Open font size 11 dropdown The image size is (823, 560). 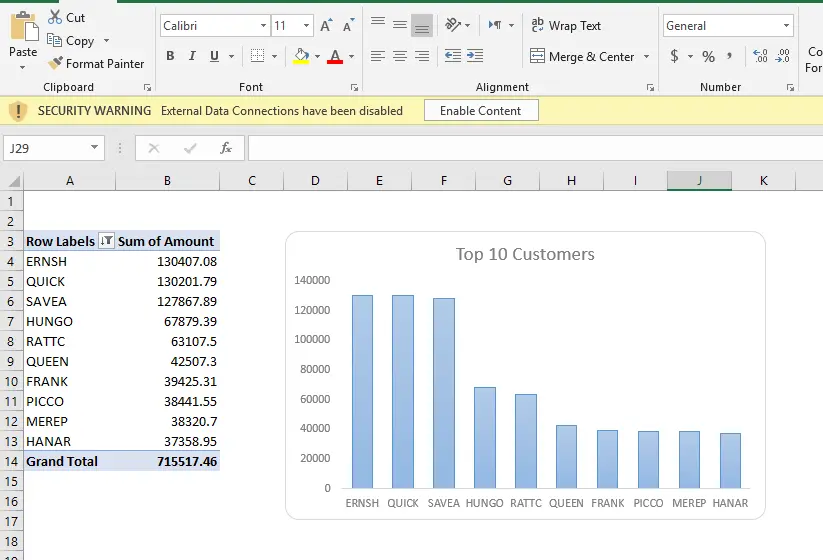coord(306,25)
